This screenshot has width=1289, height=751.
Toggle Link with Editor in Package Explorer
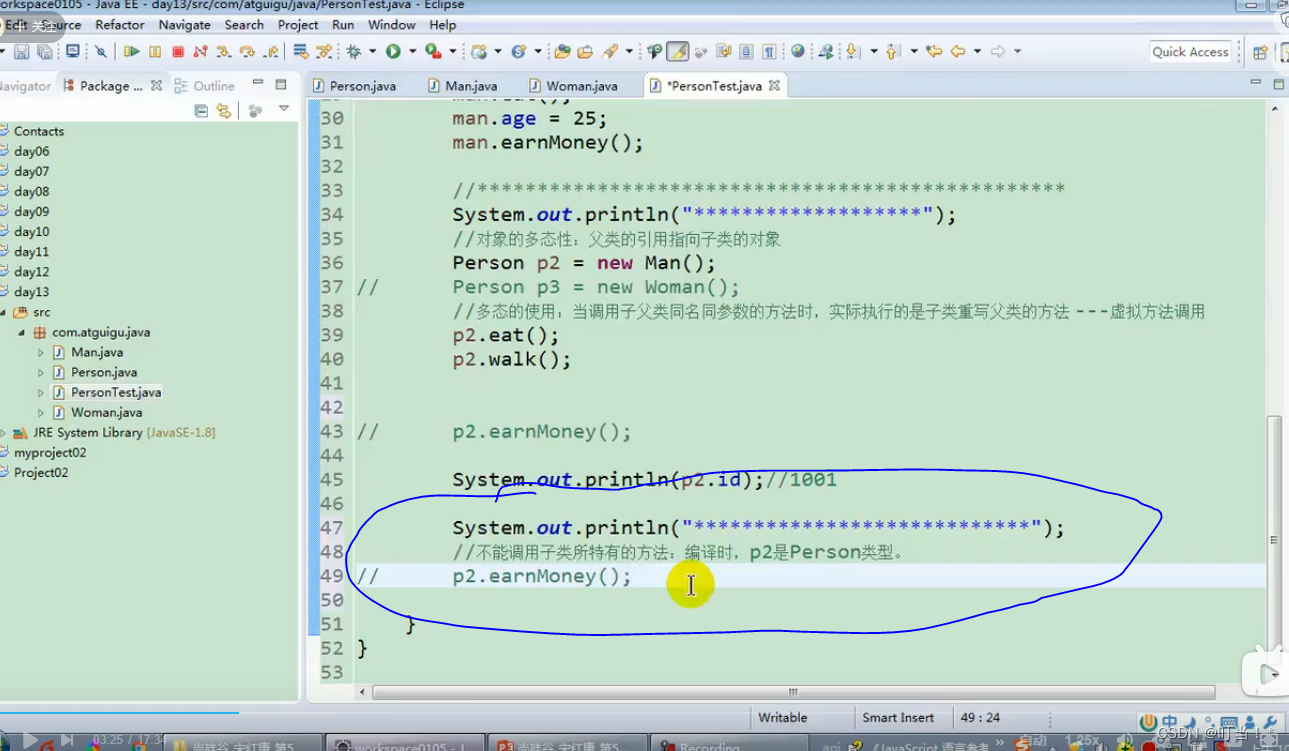click(x=223, y=110)
